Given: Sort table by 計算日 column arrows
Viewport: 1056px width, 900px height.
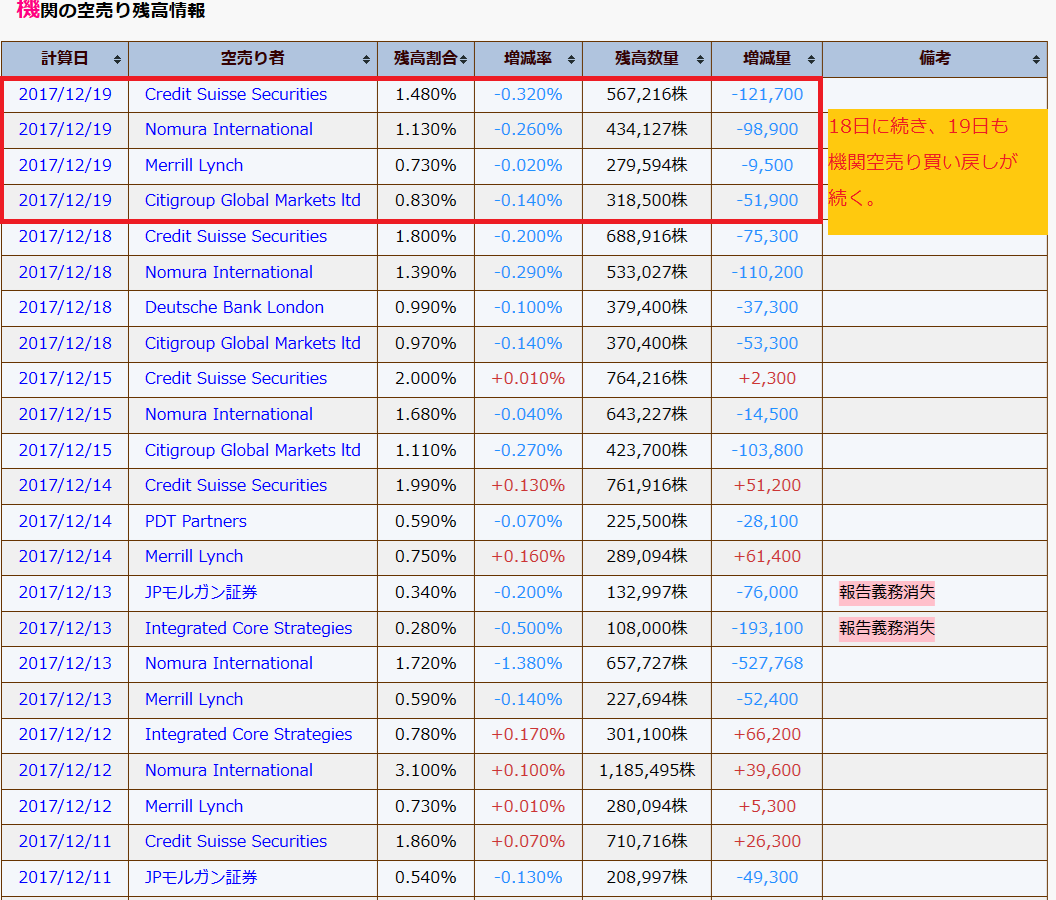Looking at the screenshot, I should 117,59.
